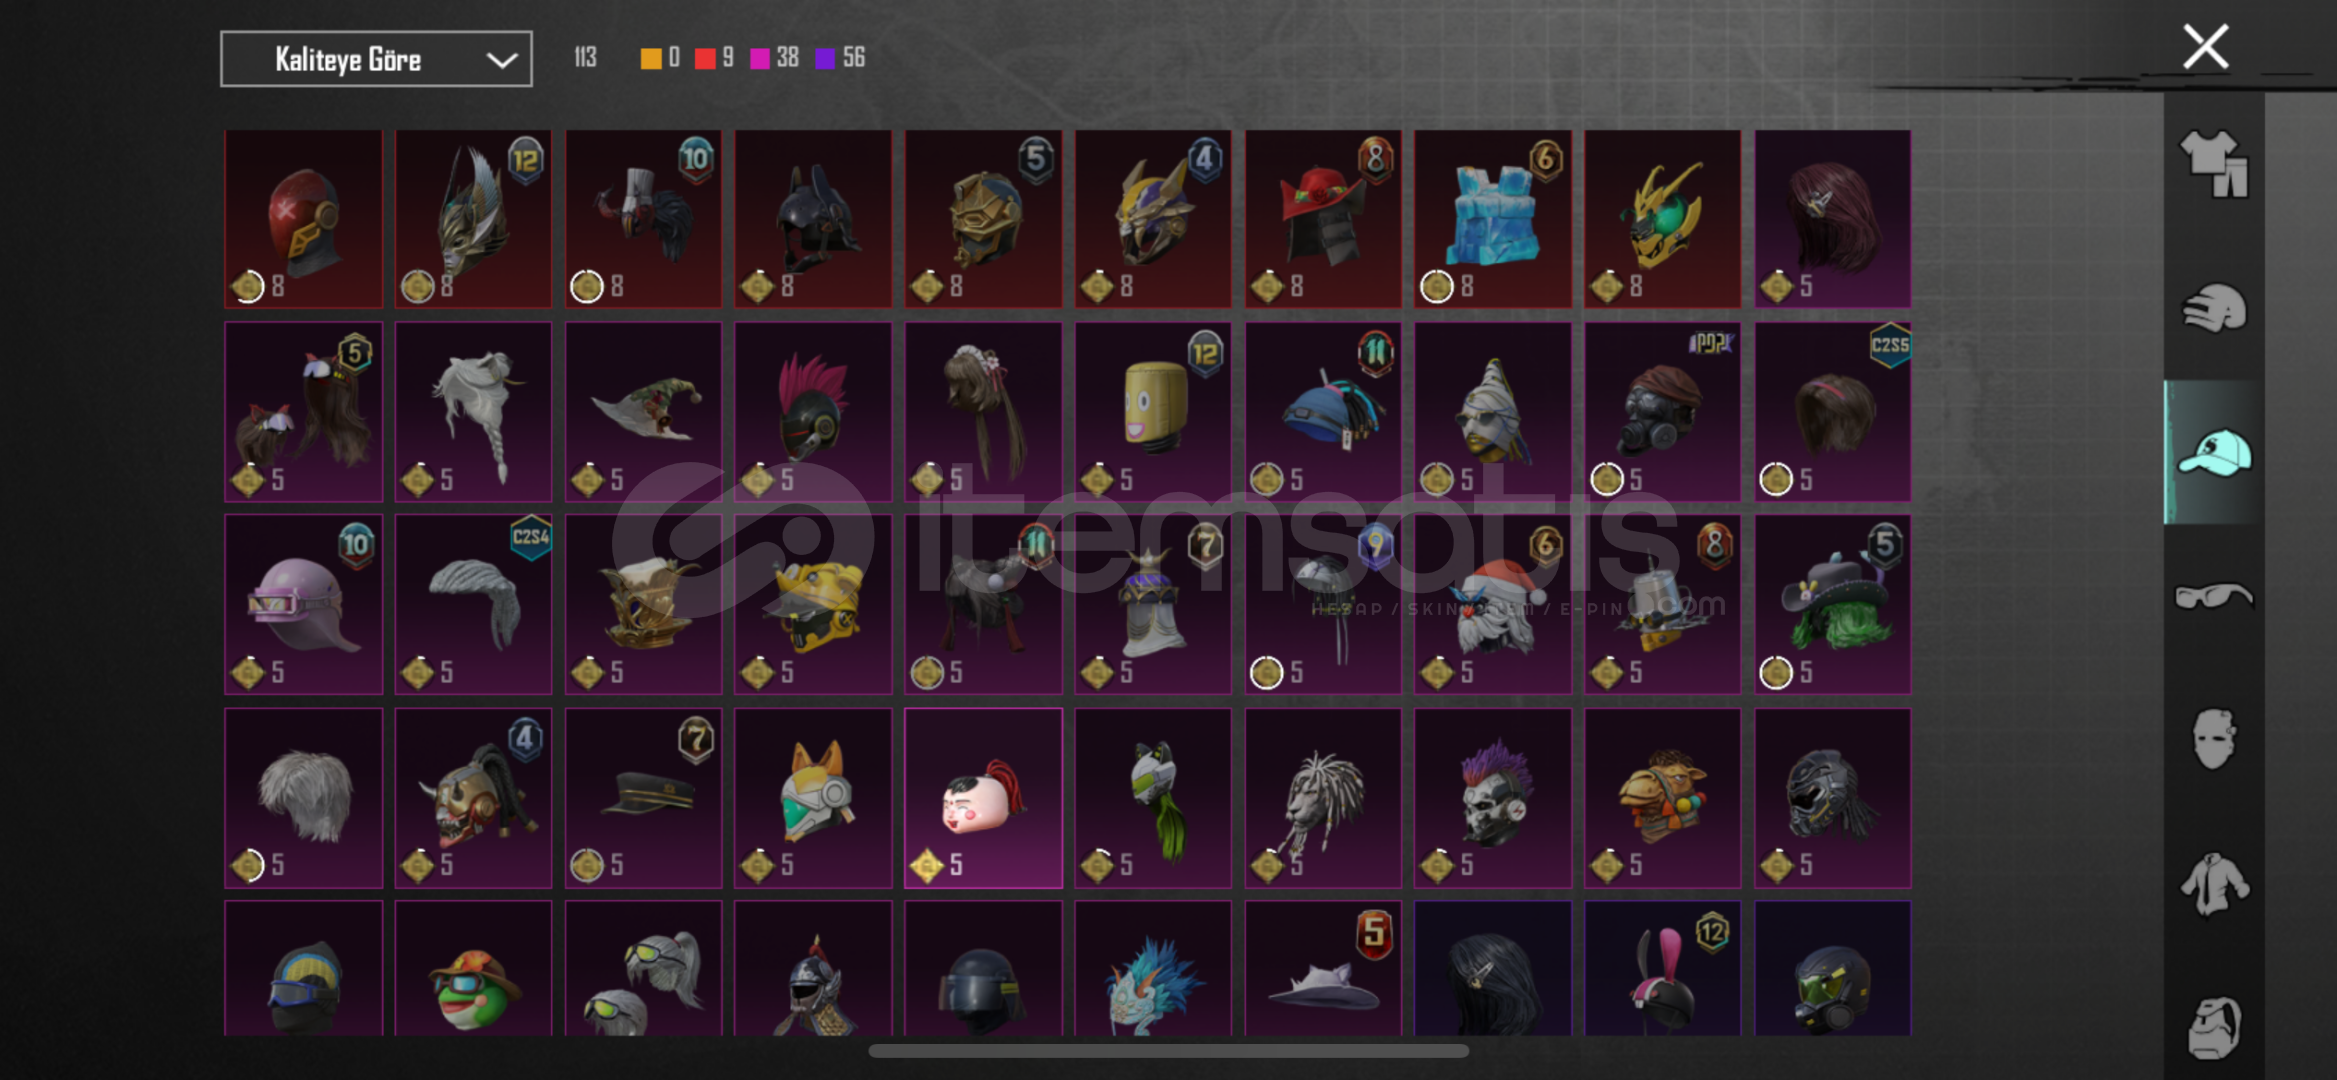
Task: Select the Santa hat beard item
Action: [x=1492, y=604]
